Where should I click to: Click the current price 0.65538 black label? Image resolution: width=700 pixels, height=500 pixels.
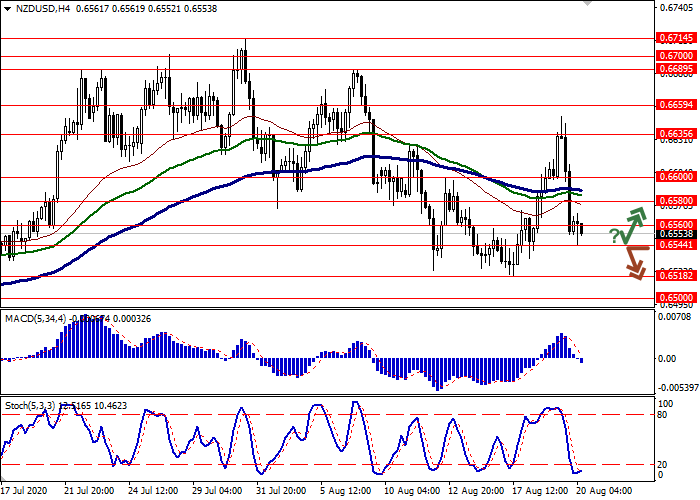(678, 234)
